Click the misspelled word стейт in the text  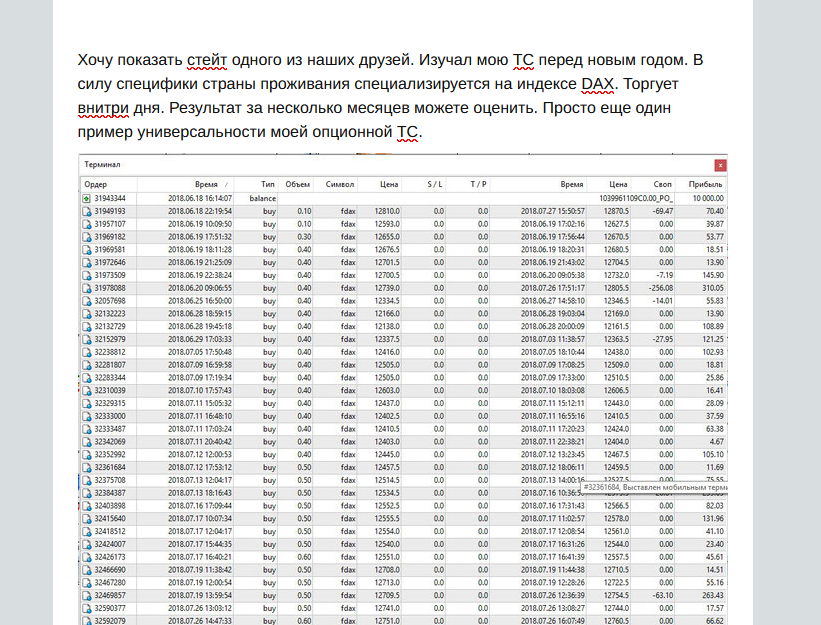pos(207,60)
